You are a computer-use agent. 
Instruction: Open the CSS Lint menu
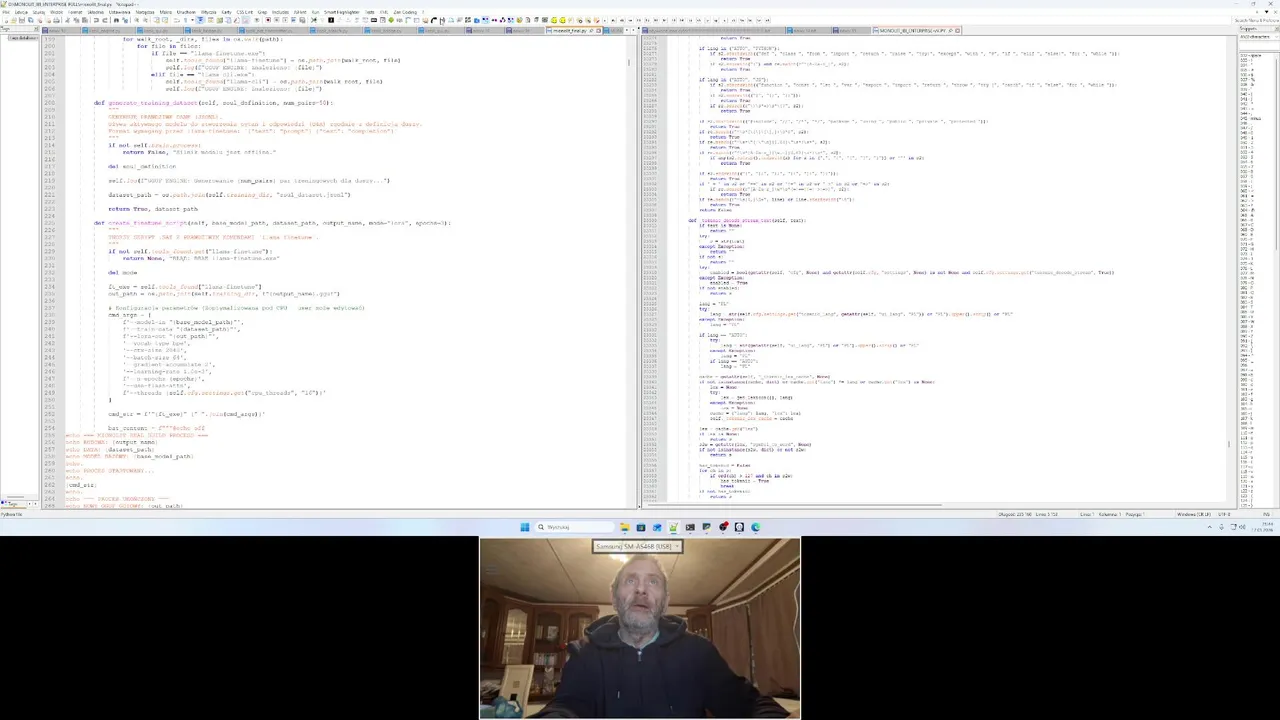tap(244, 12)
